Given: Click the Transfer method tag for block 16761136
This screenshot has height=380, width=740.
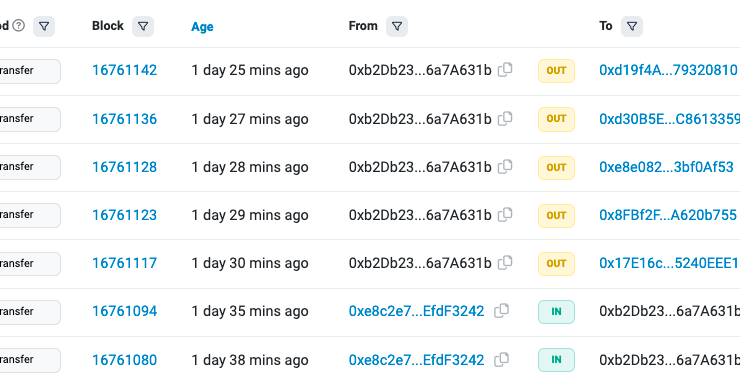Looking at the screenshot, I should point(30,119).
